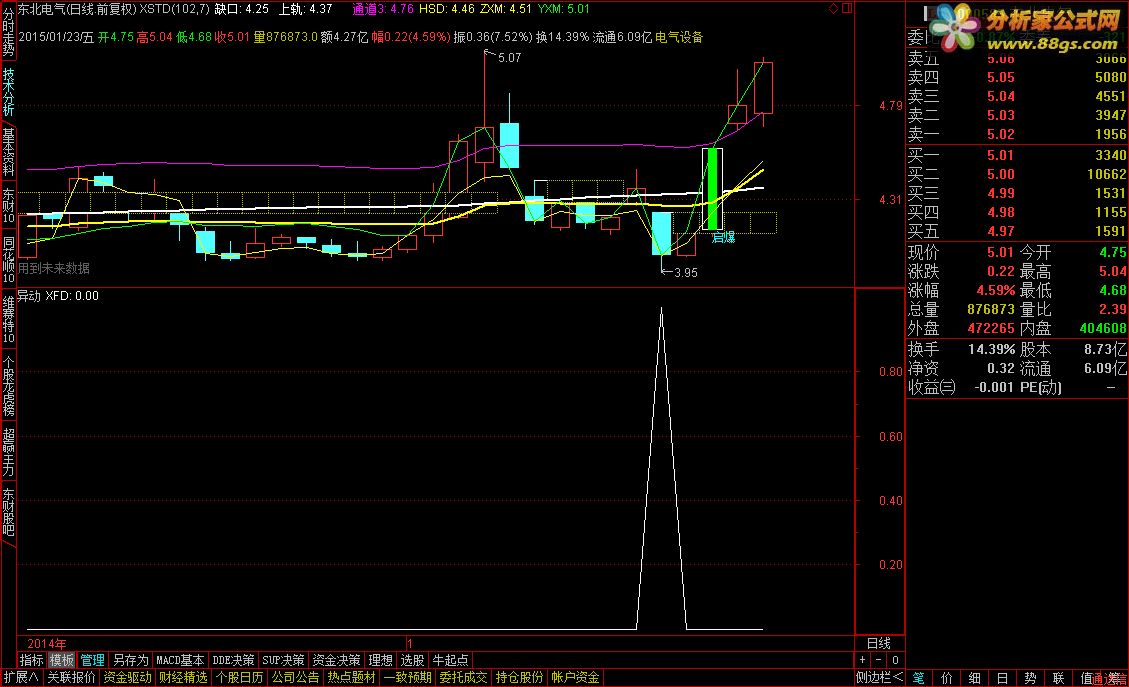The height and width of the screenshot is (687, 1129).
Task: Switch to 技术分析 side tab
Action: coord(8,91)
